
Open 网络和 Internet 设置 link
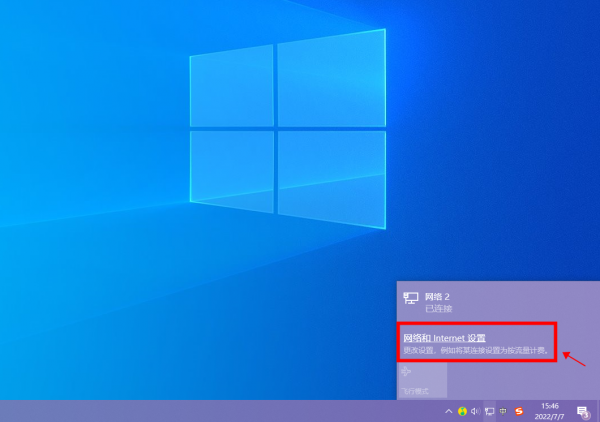(x=444, y=338)
